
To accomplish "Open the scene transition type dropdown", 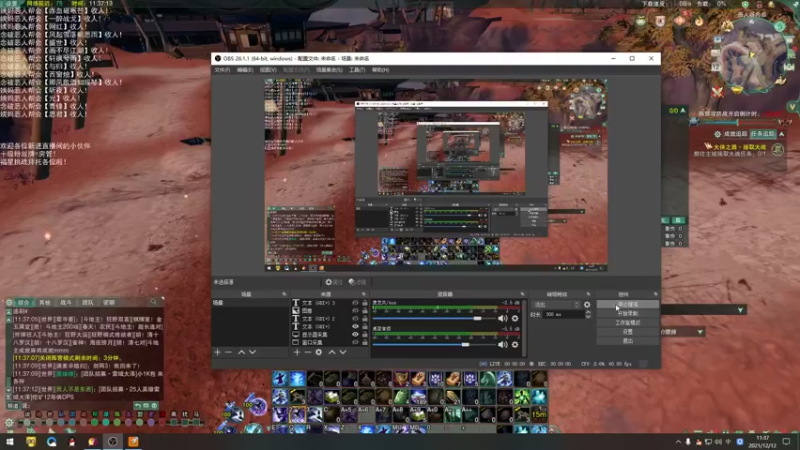I will 556,305.
